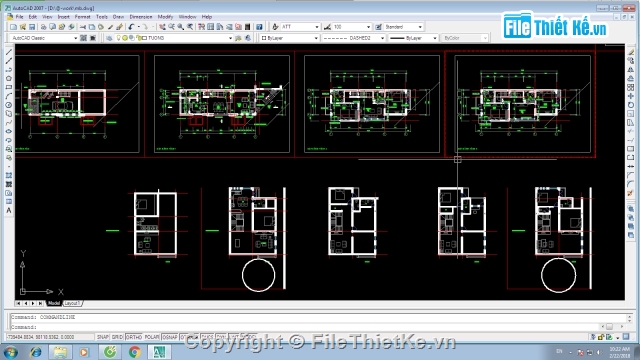Toggle POLAR button in status bar
Viewport: 640px width, 360px height.
click(x=152, y=337)
